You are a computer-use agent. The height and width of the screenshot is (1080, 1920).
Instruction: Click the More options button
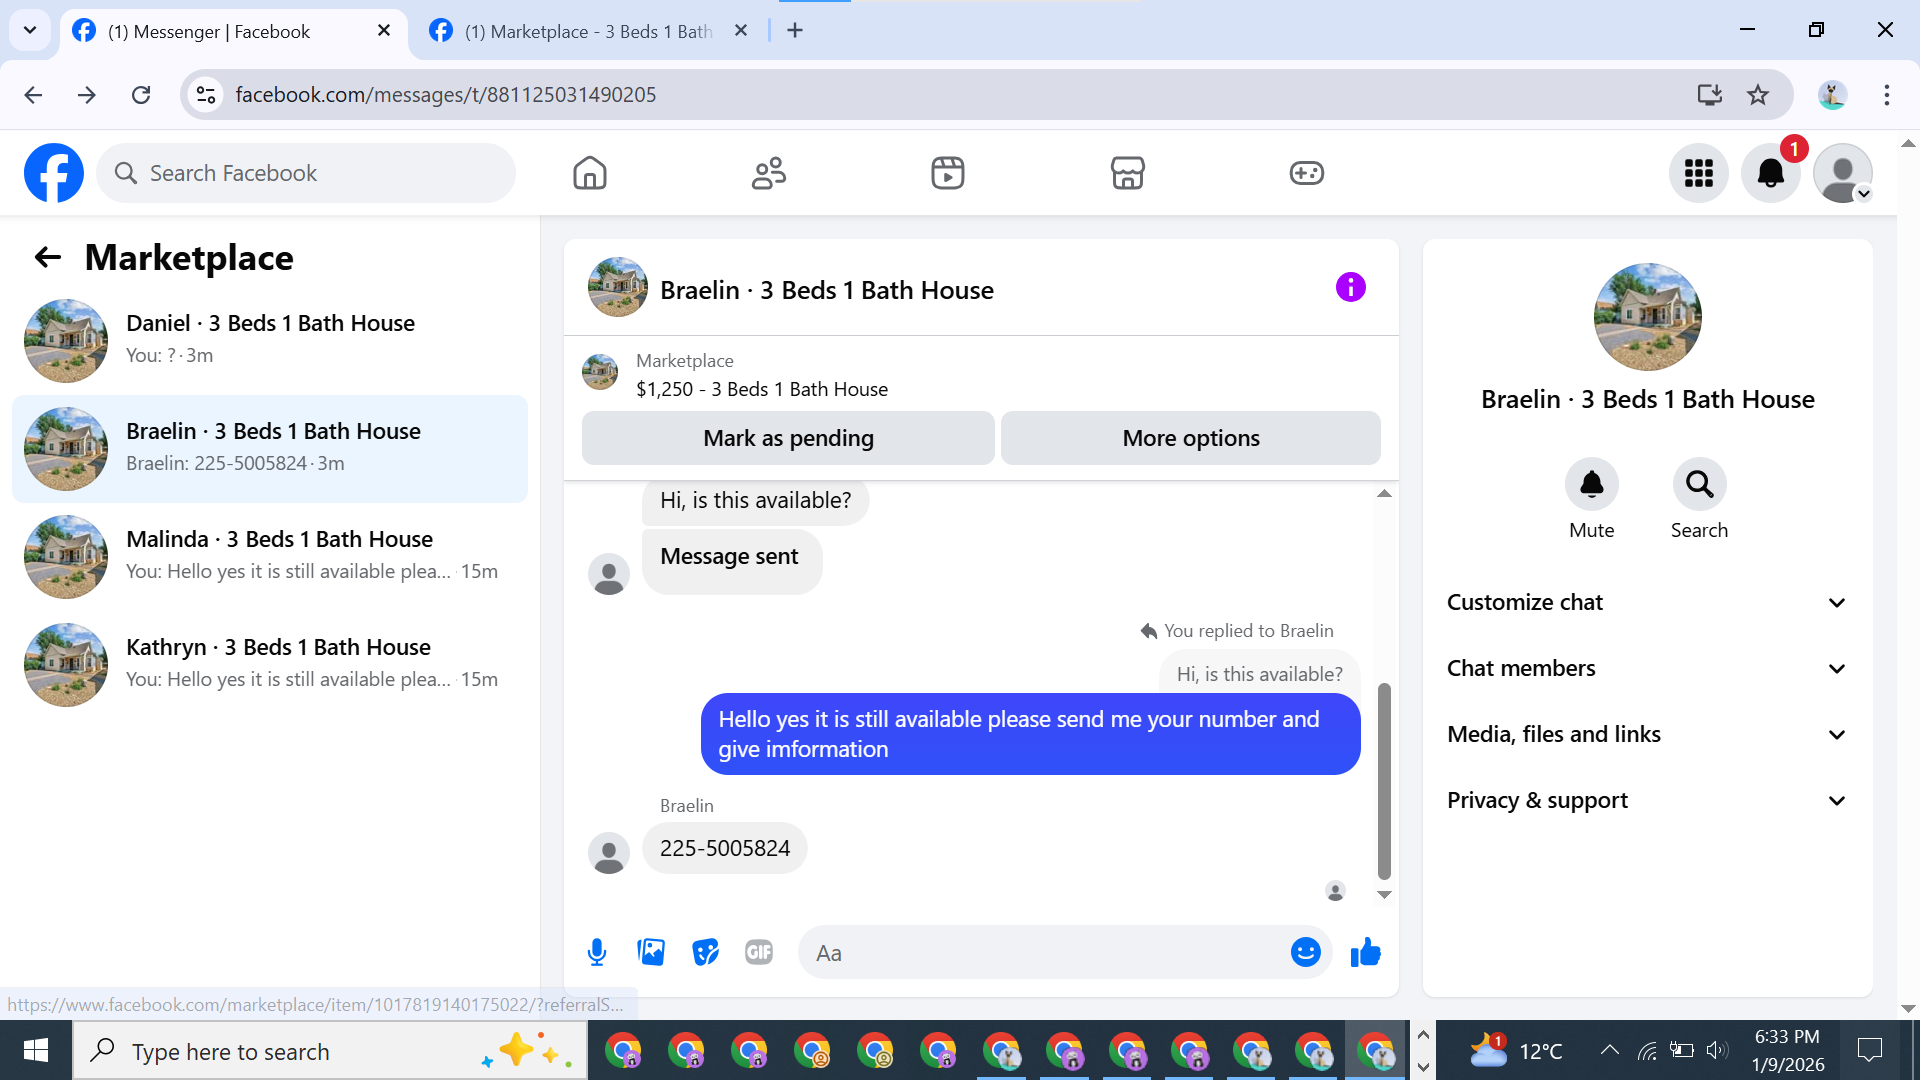1190,438
